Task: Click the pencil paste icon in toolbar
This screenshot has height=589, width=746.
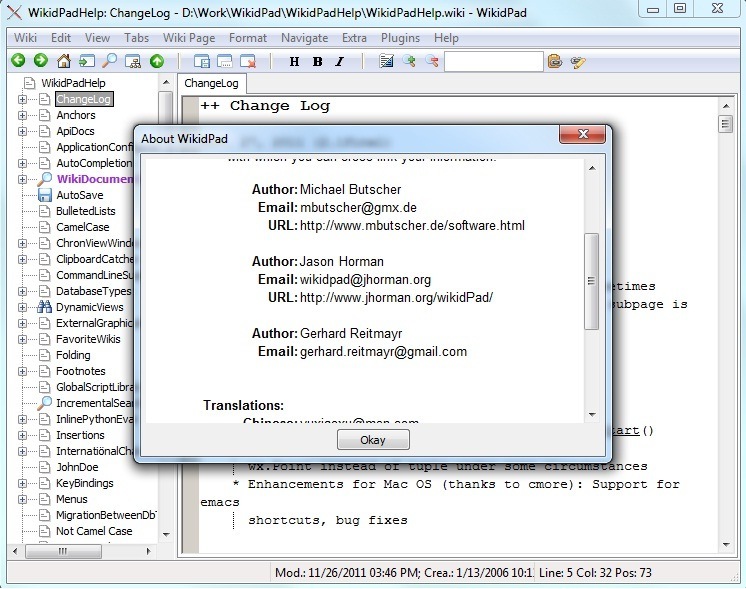Action: coord(578,62)
